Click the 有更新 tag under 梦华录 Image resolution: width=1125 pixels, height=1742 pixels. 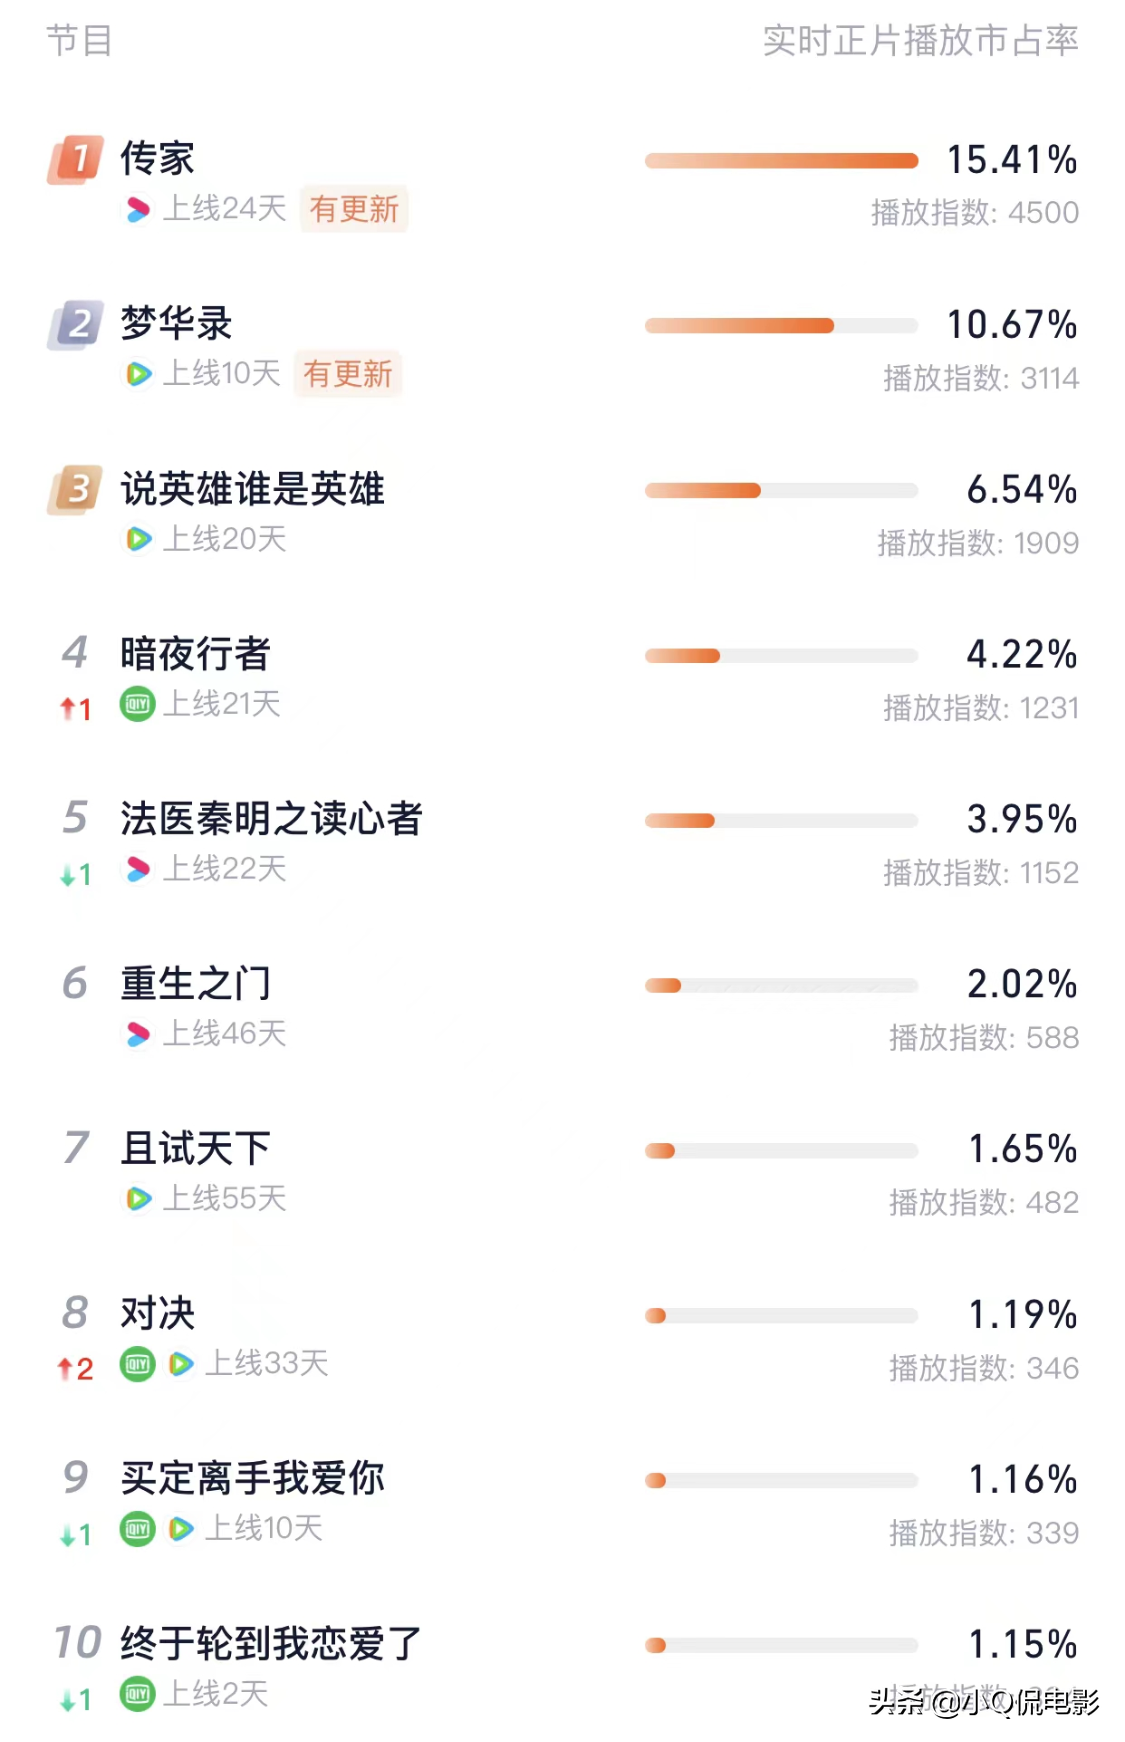click(x=348, y=374)
